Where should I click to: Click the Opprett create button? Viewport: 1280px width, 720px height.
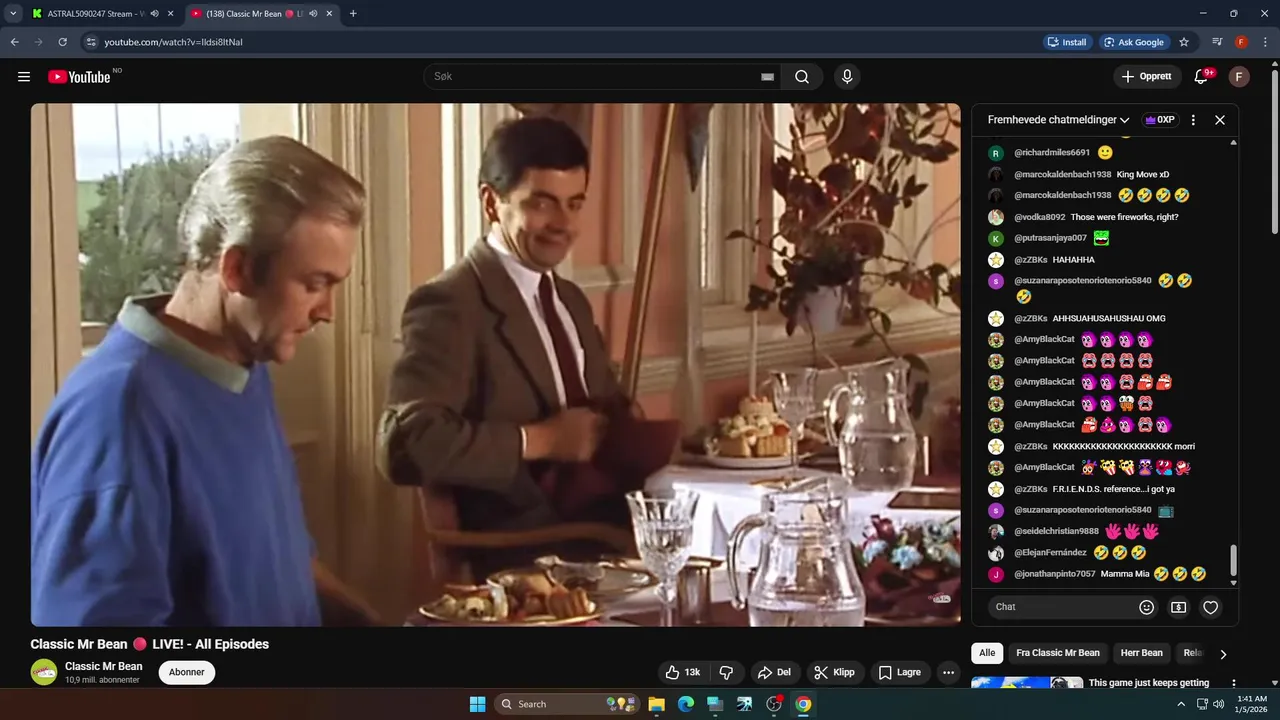click(x=1147, y=77)
